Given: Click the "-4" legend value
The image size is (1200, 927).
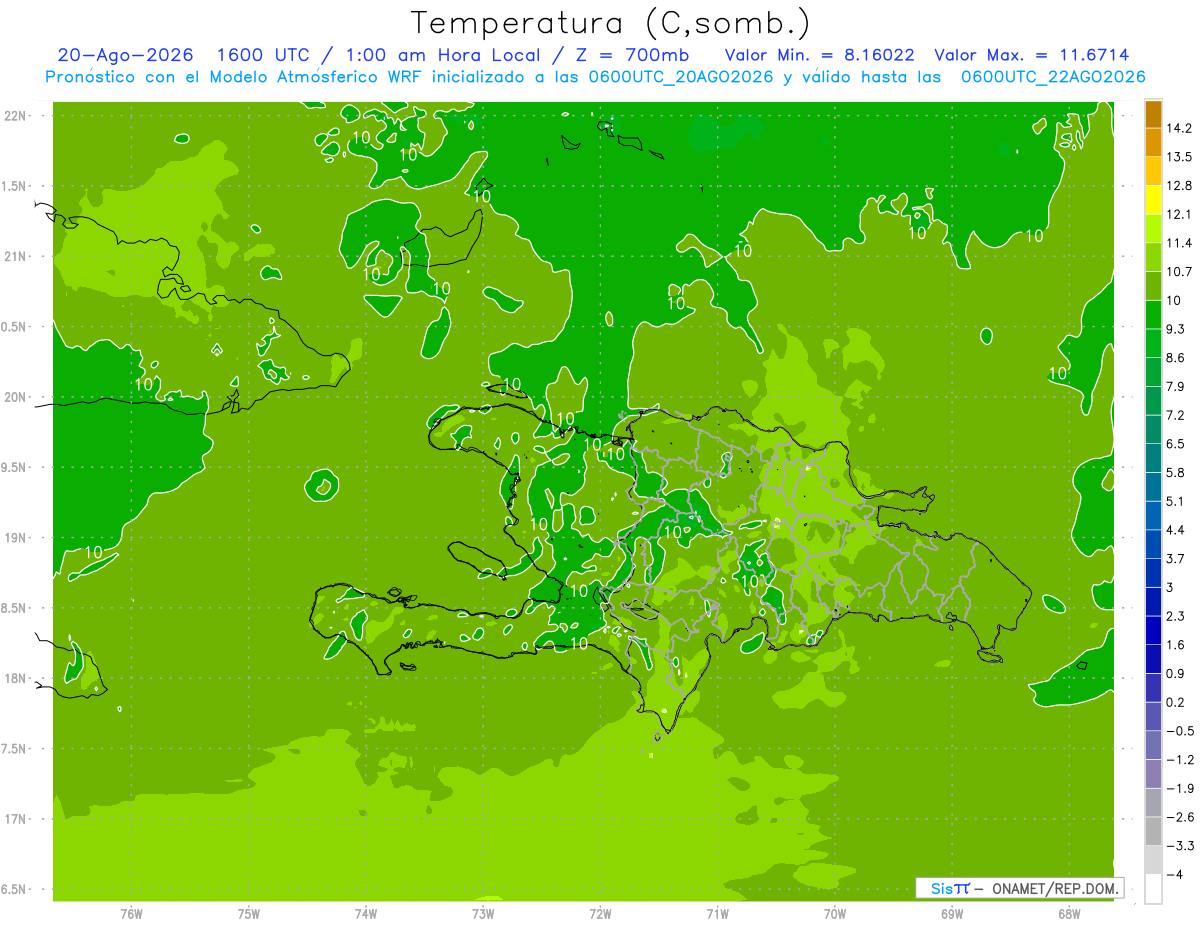Looking at the screenshot, I should click(x=1175, y=875).
